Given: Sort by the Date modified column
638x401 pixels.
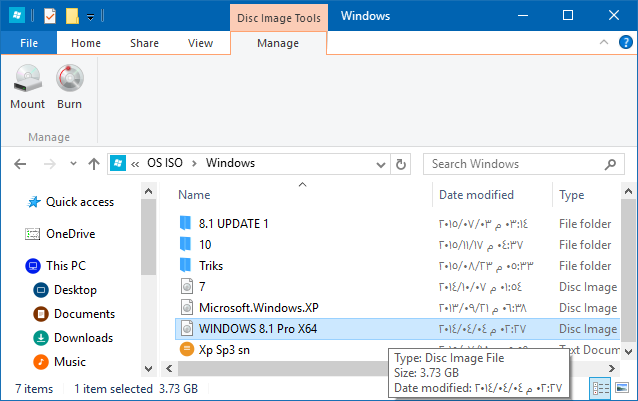Looking at the screenshot, I should 476,195.
